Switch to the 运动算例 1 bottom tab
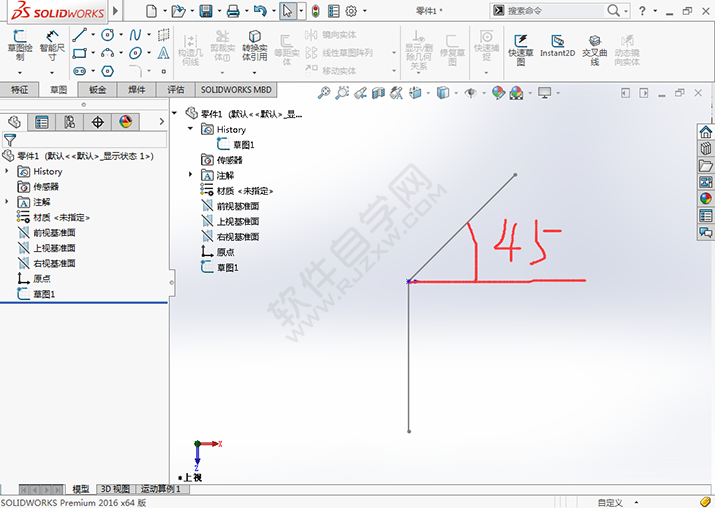715x508 pixels. pos(161,489)
